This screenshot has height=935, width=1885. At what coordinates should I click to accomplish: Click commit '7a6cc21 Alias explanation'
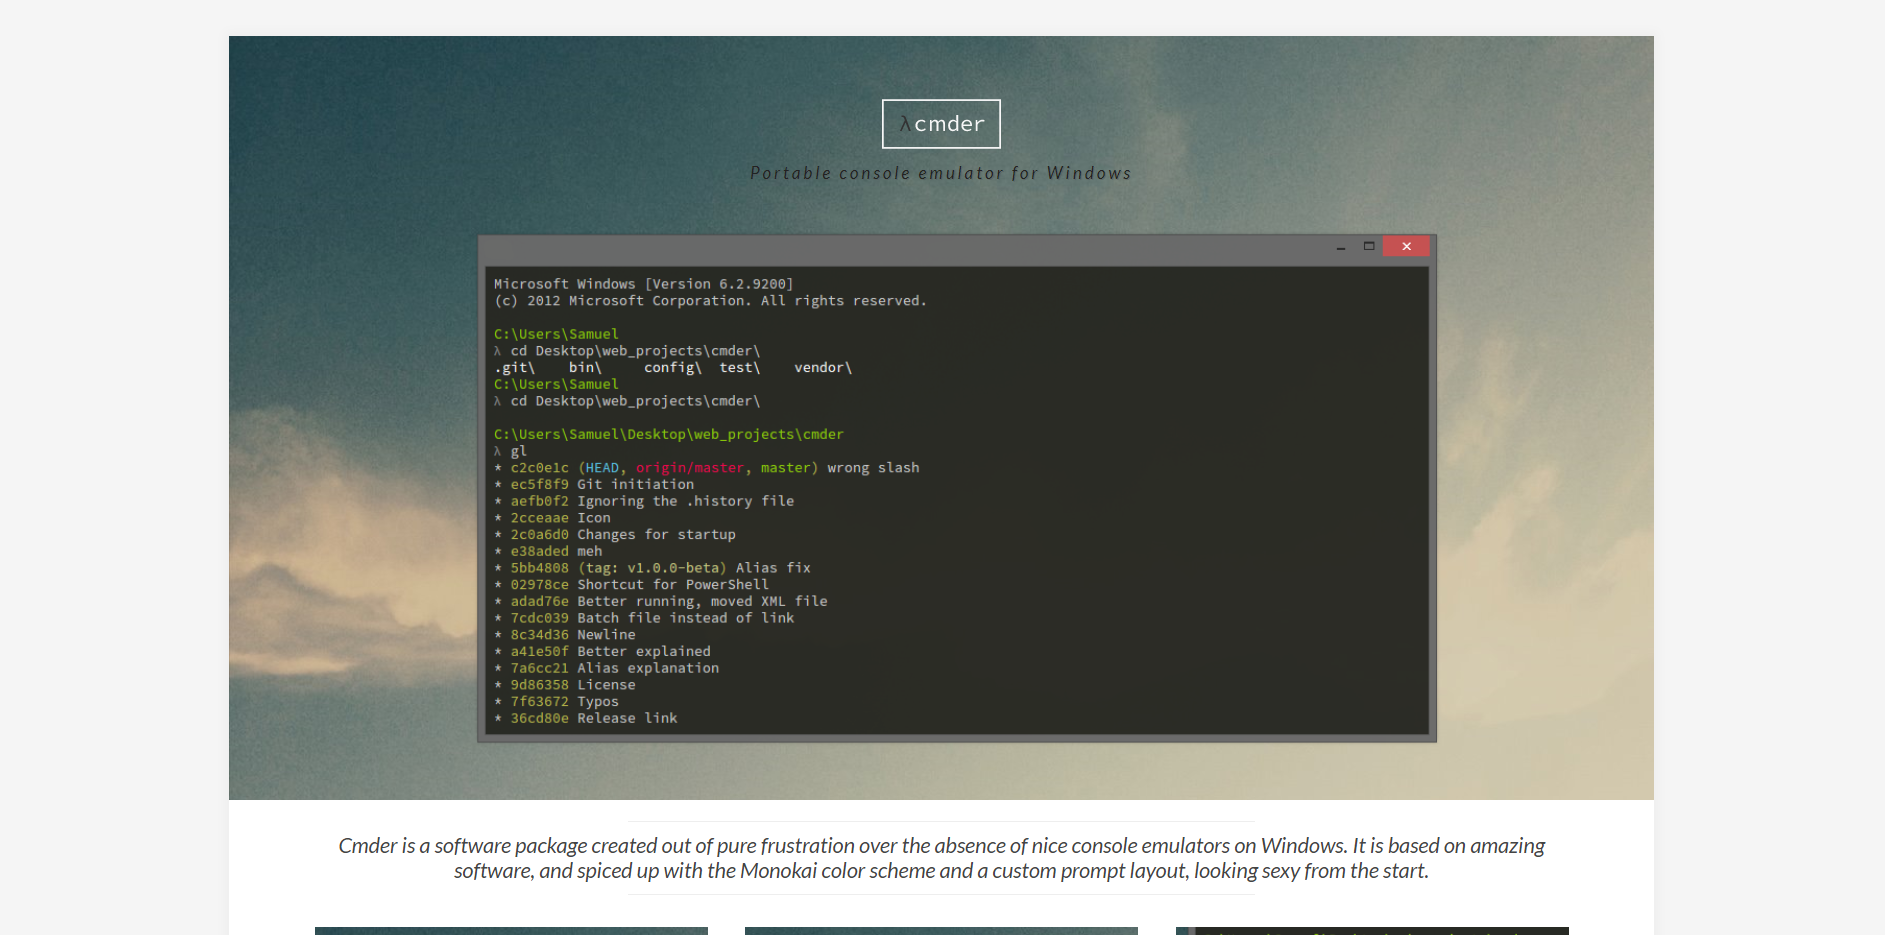pyautogui.click(x=606, y=668)
